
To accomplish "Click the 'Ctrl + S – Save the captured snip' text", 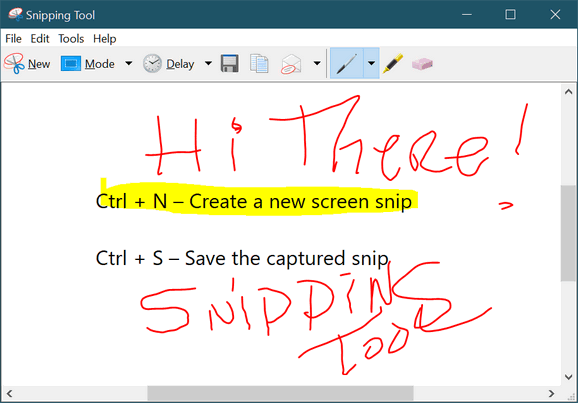I will click(x=242, y=258).
